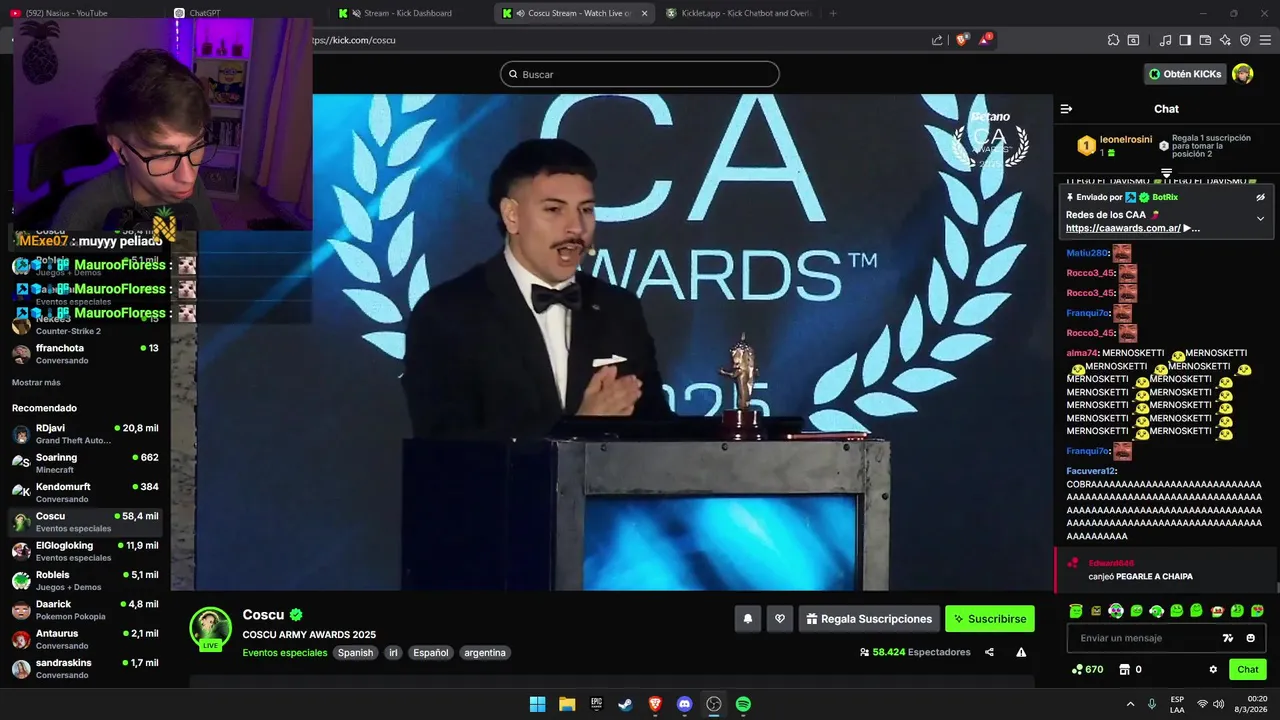
Task: Click the follow heart icon
Action: (x=780, y=619)
